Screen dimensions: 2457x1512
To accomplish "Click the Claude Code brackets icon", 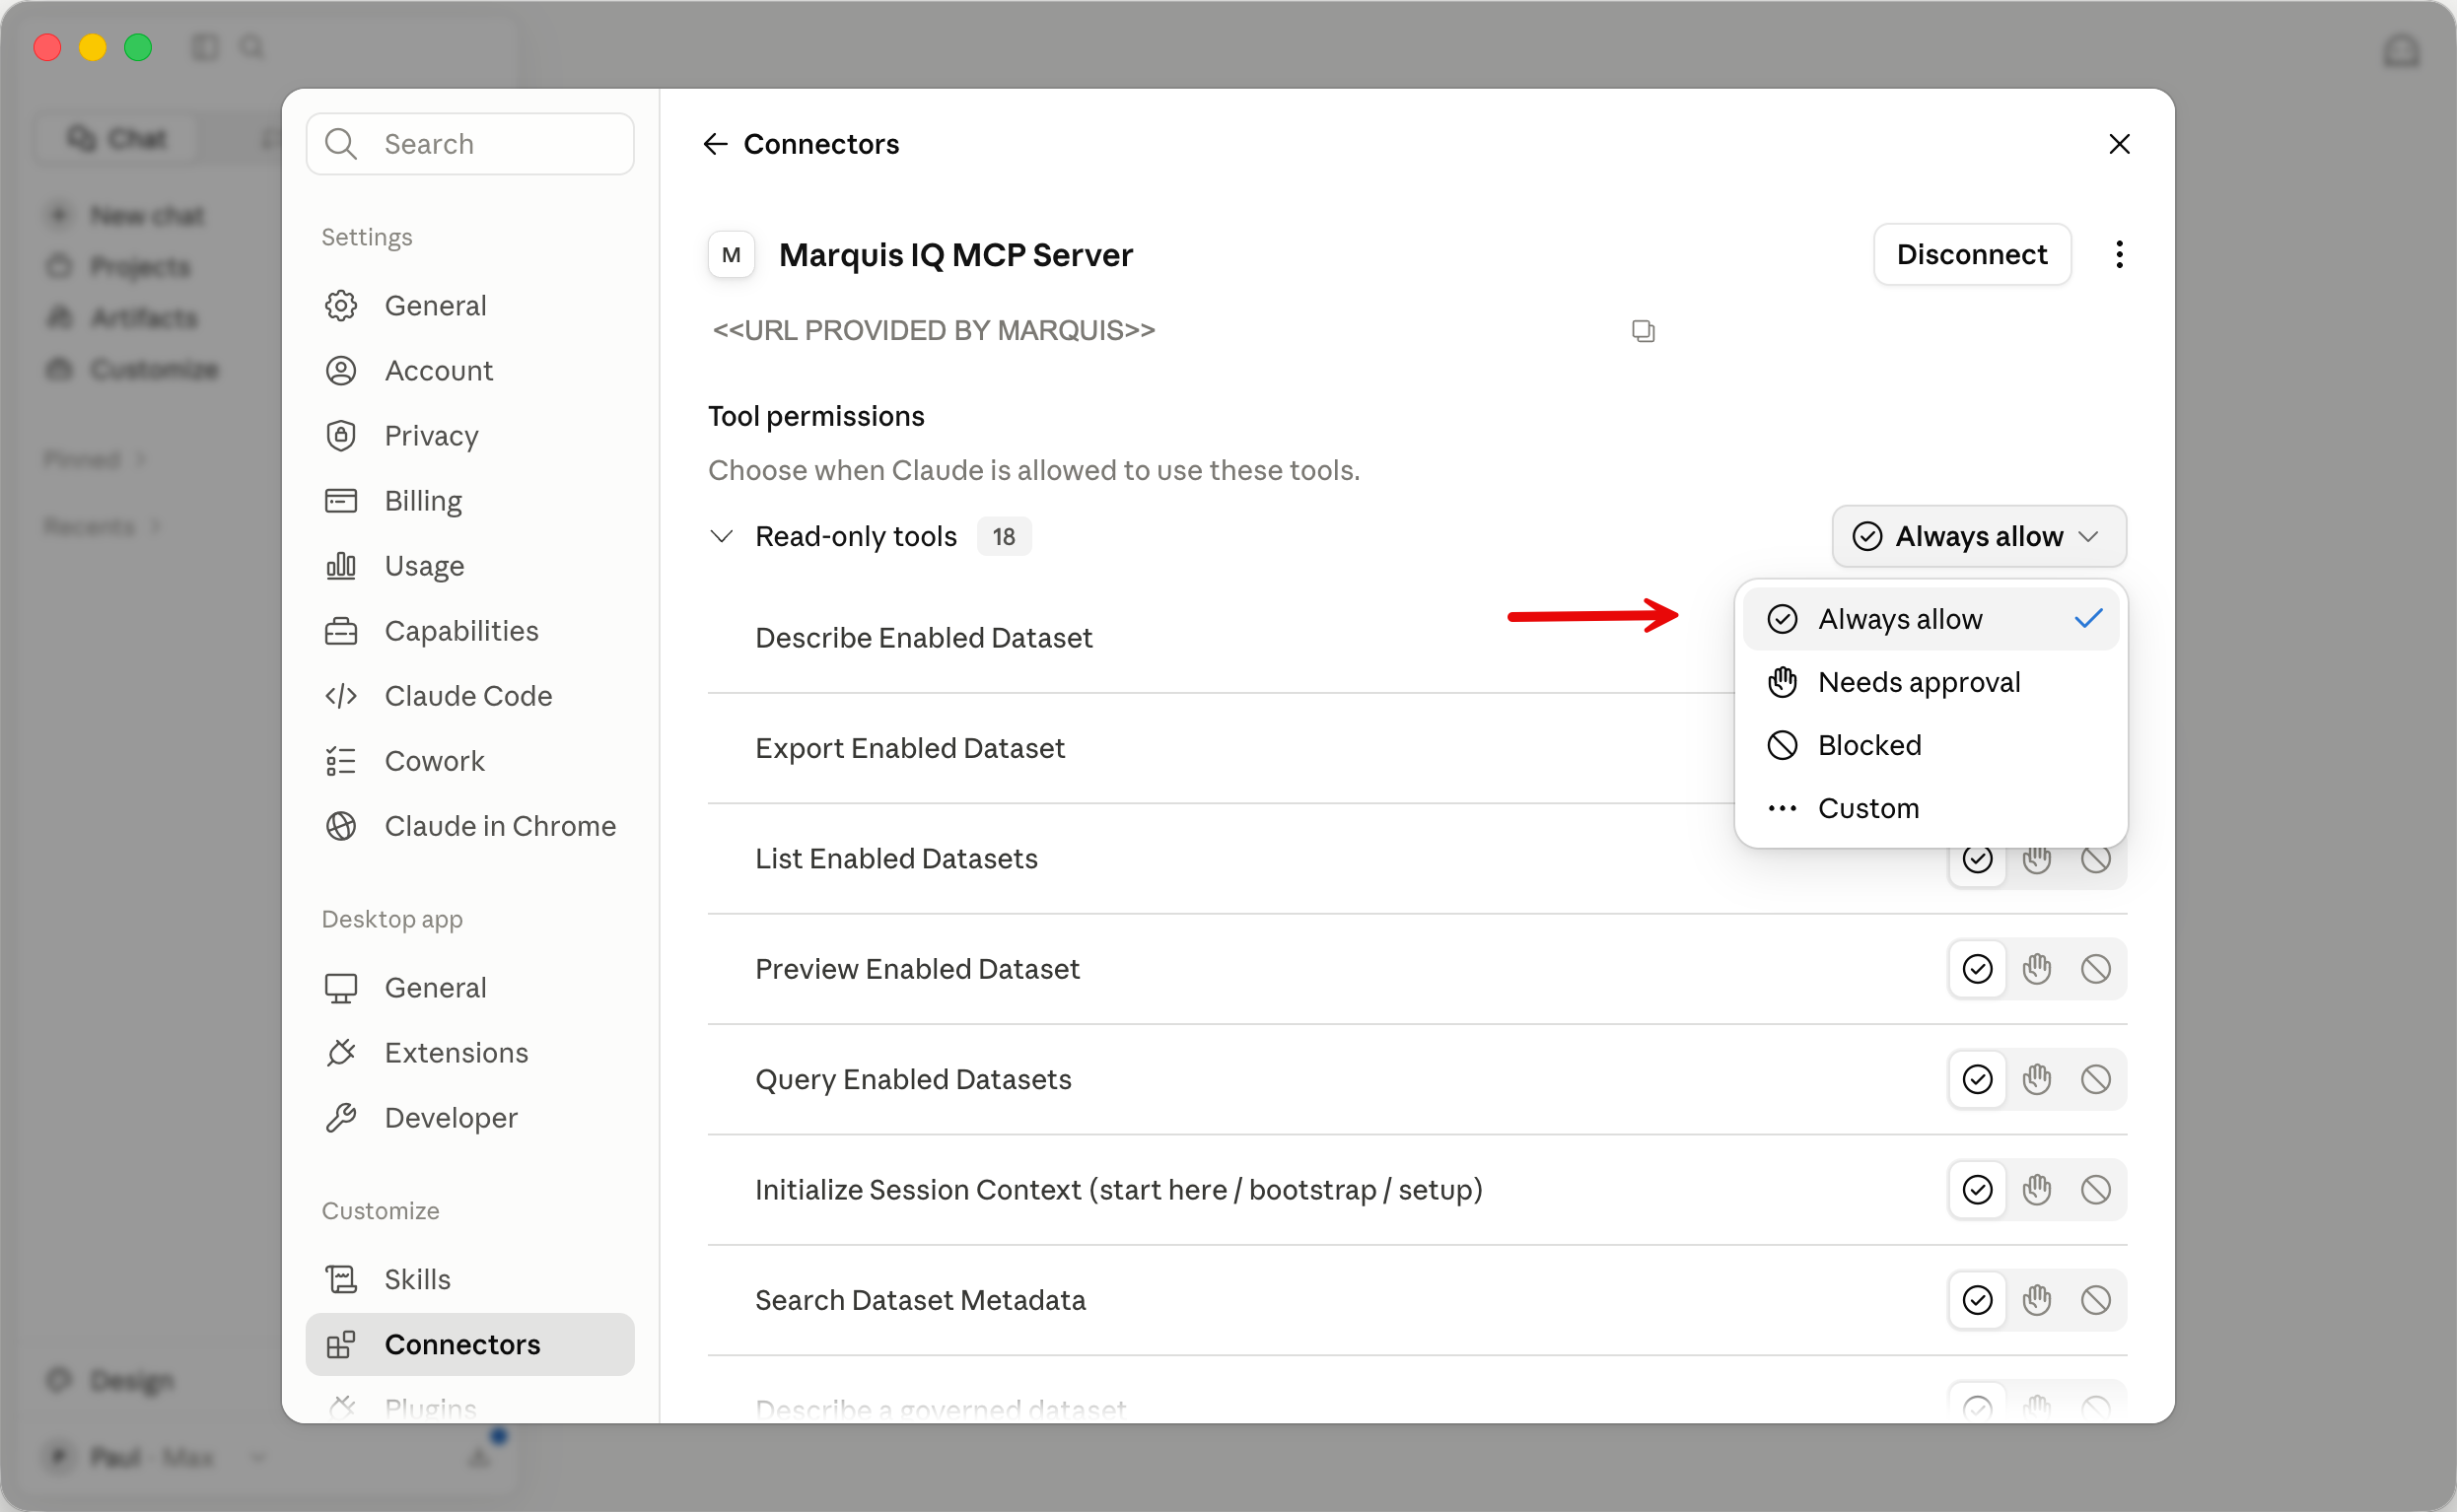I will (x=341, y=695).
